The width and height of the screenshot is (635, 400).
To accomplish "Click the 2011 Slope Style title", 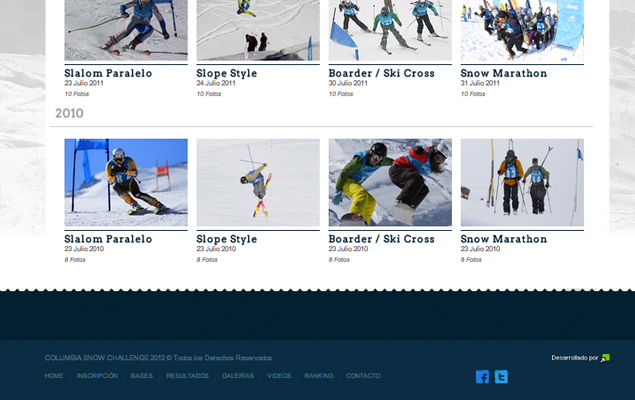I will pyautogui.click(x=227, y=73).
